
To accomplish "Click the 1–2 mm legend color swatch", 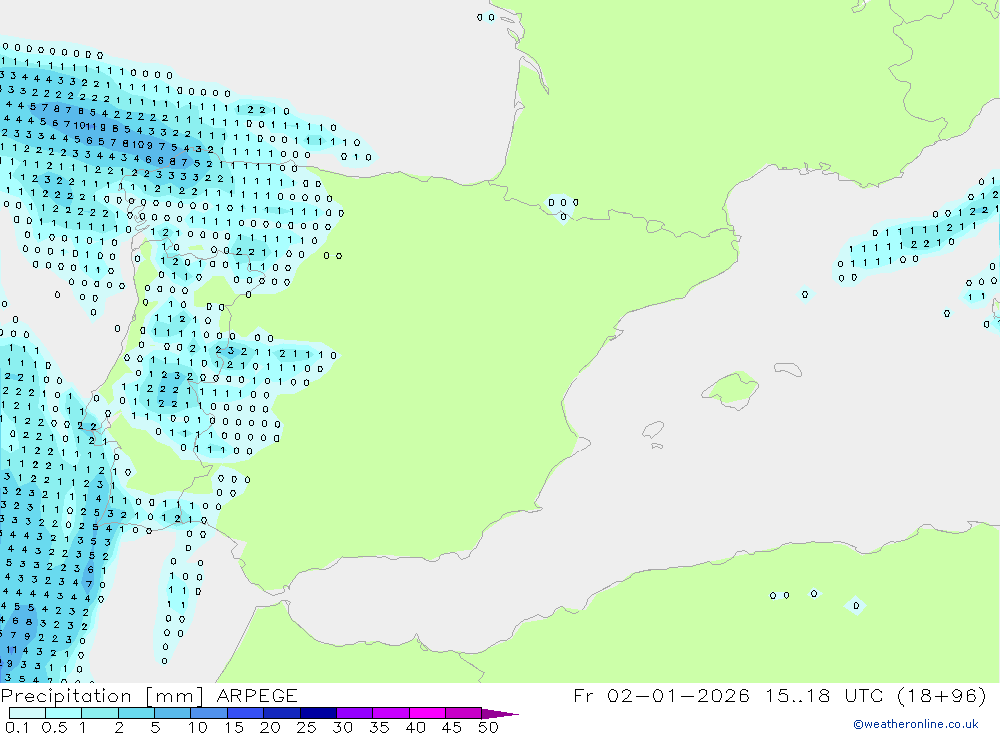I will click(x=100, y=713).
